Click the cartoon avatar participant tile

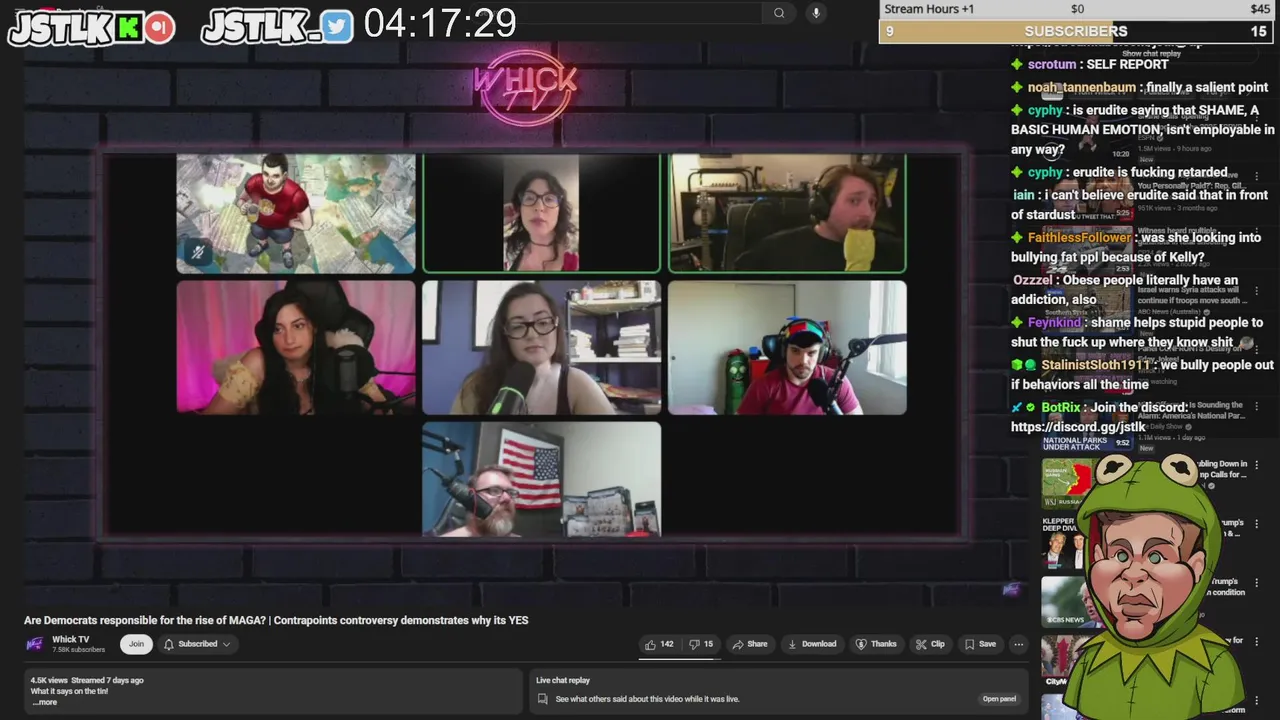click(x=296, y=213)
